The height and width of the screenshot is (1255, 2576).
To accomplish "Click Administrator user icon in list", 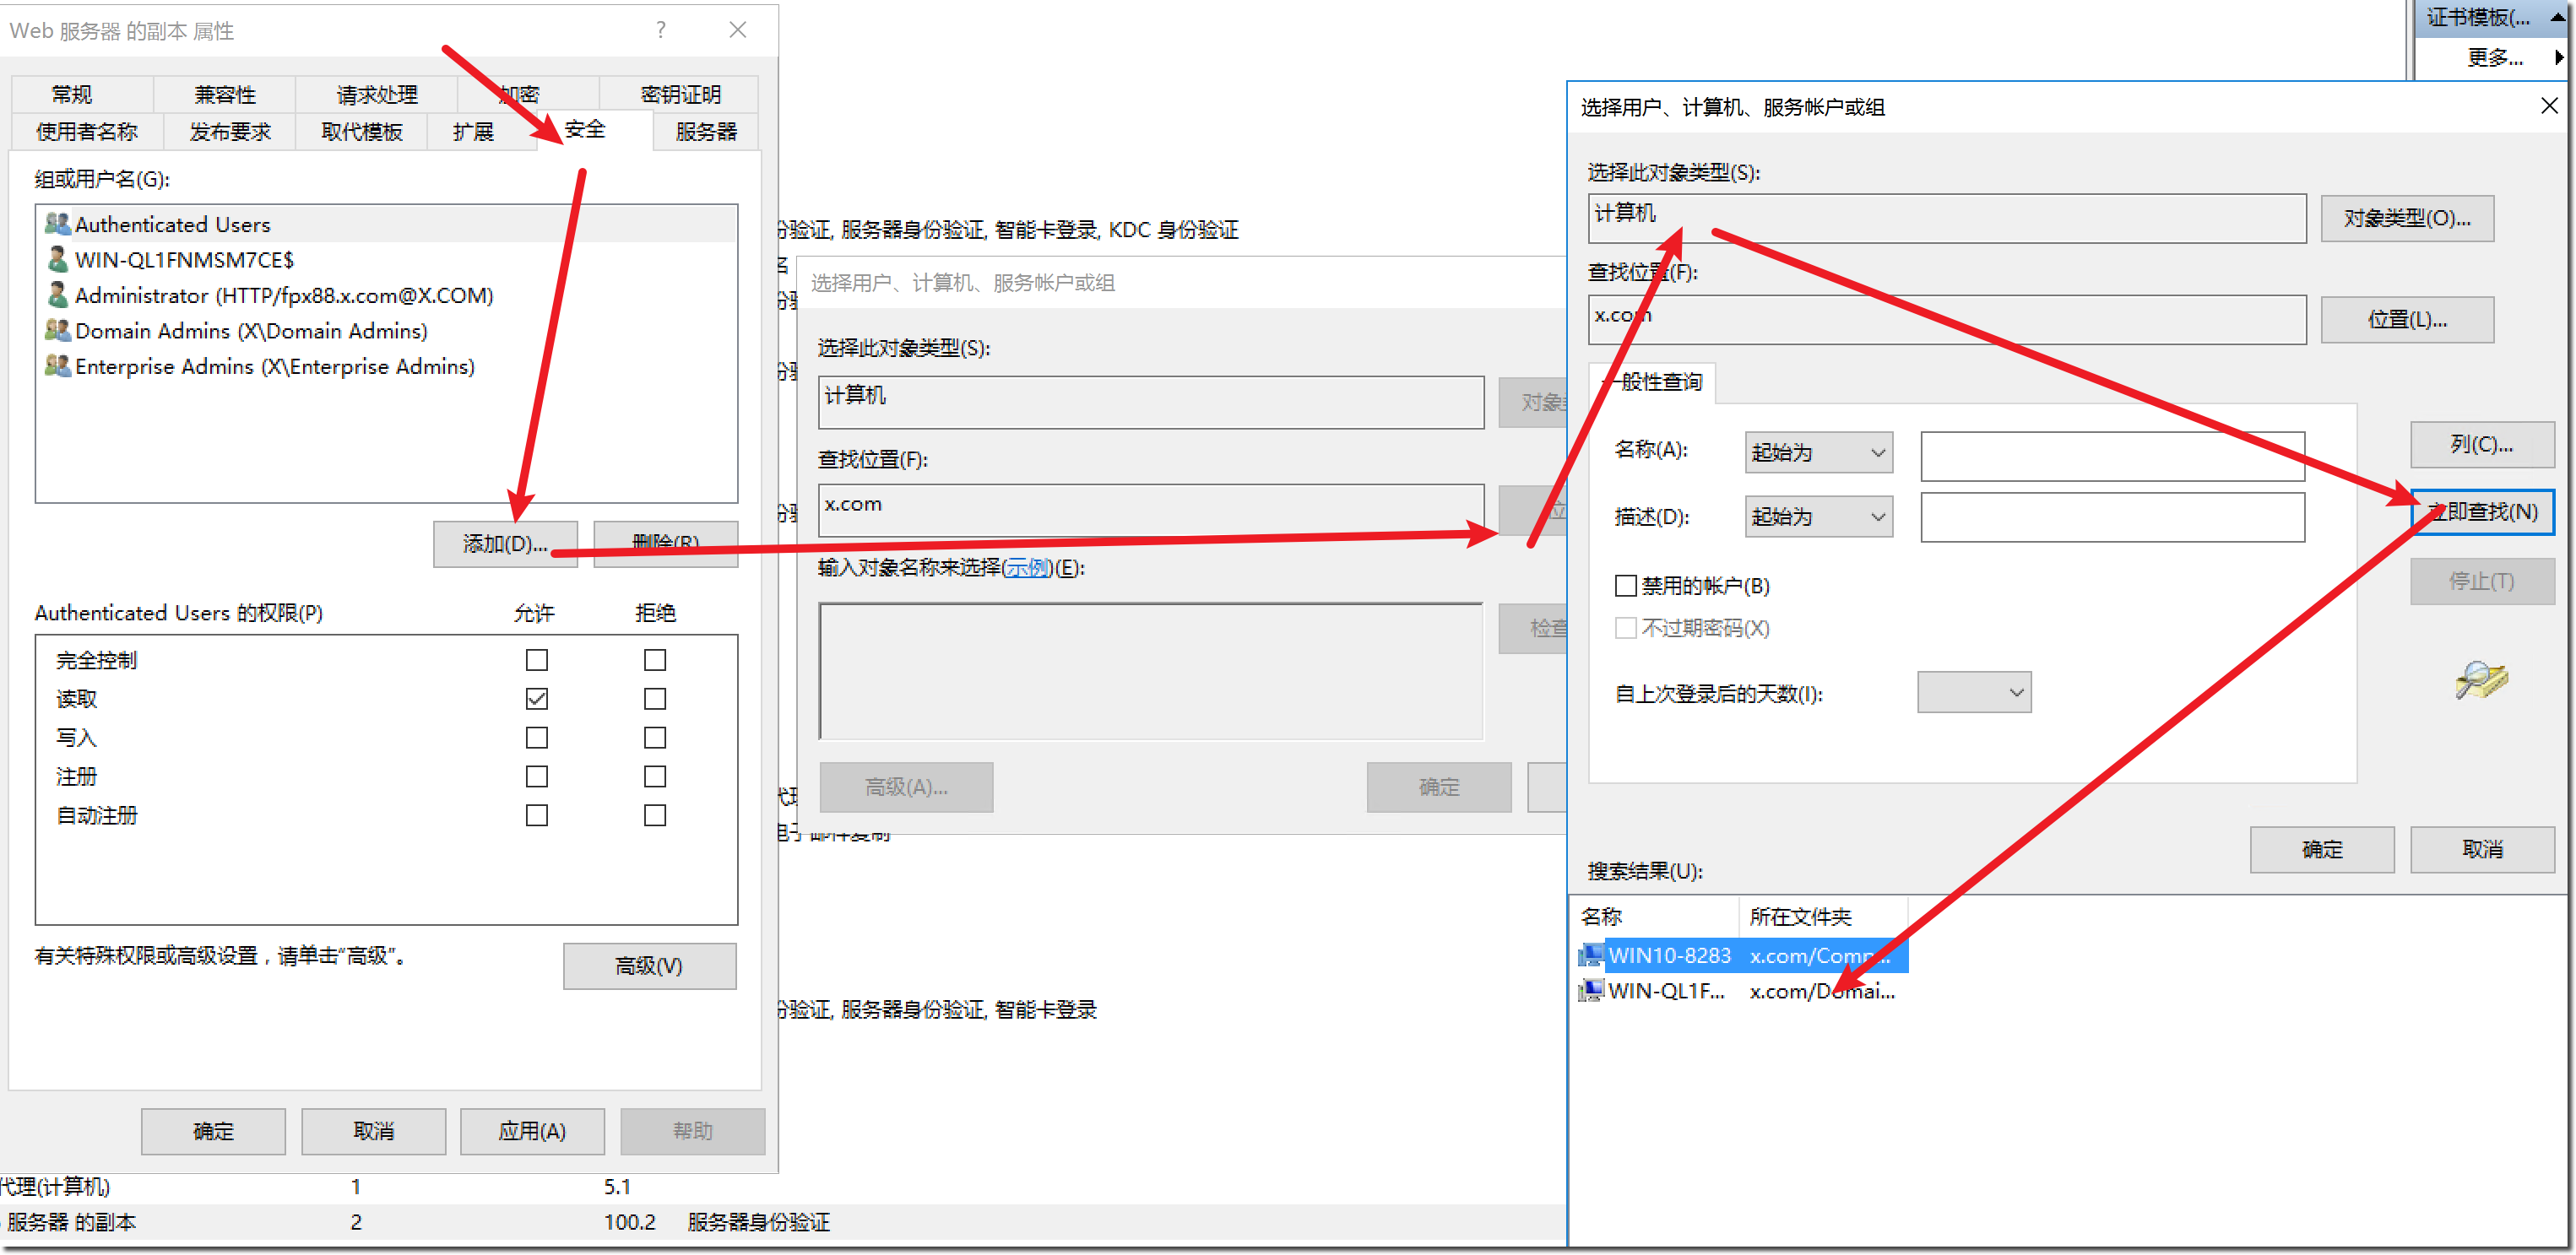I will point(57,295).
